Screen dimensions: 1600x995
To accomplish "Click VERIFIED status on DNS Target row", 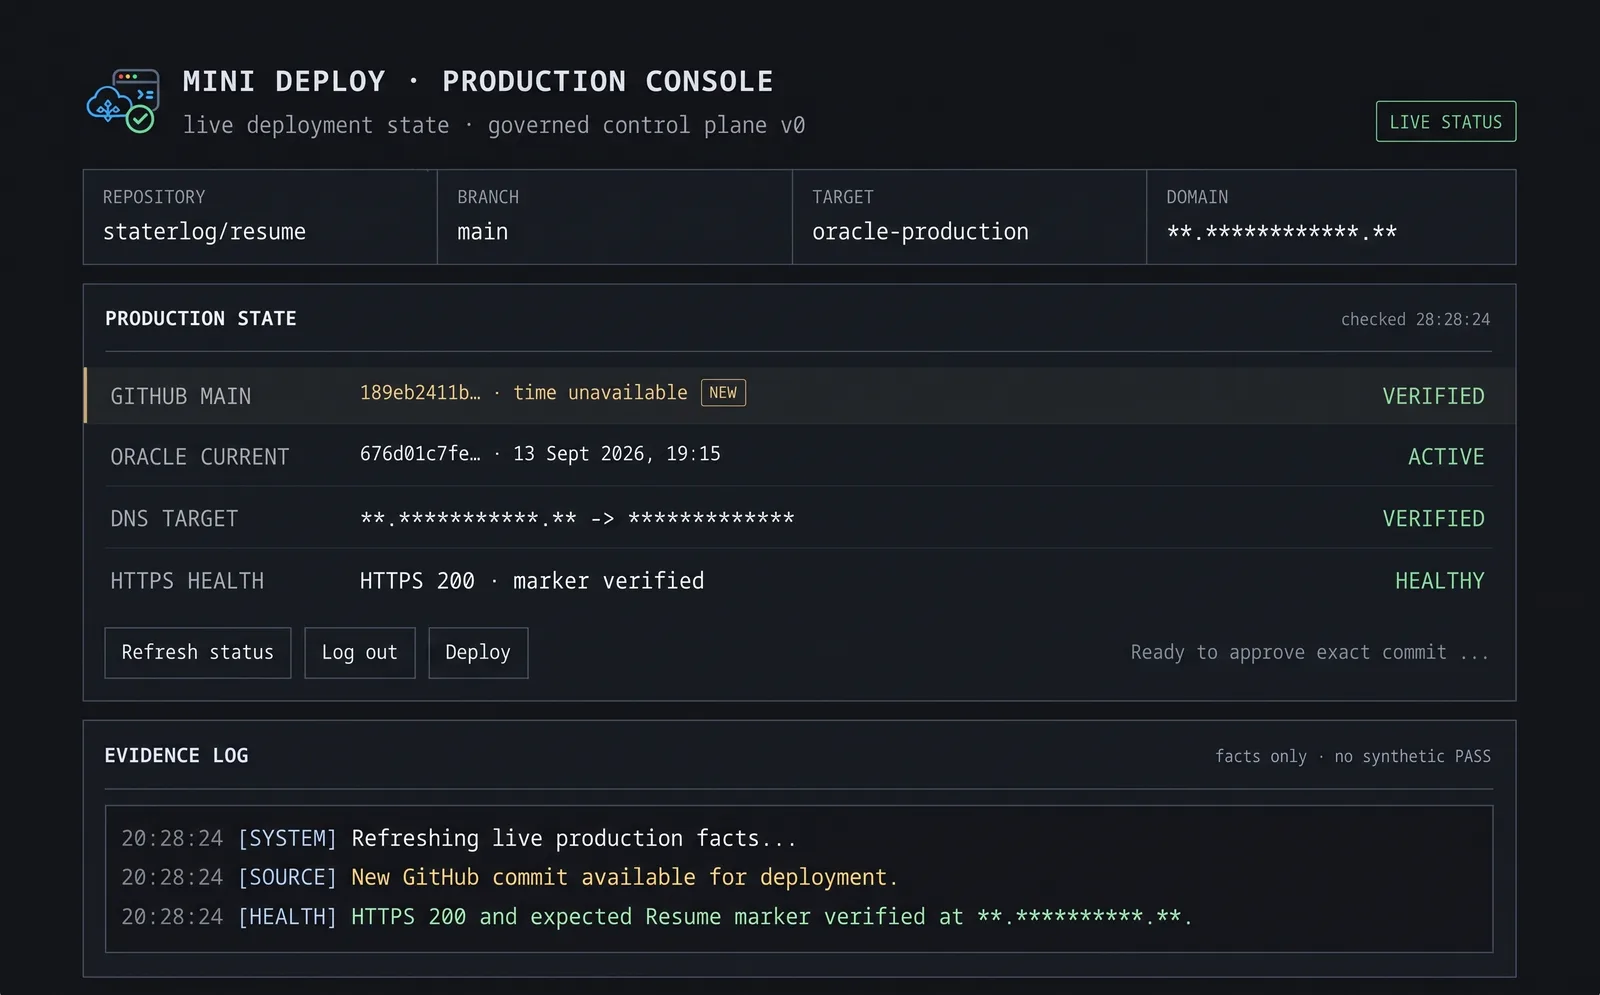I will [x=1433, y=519].
